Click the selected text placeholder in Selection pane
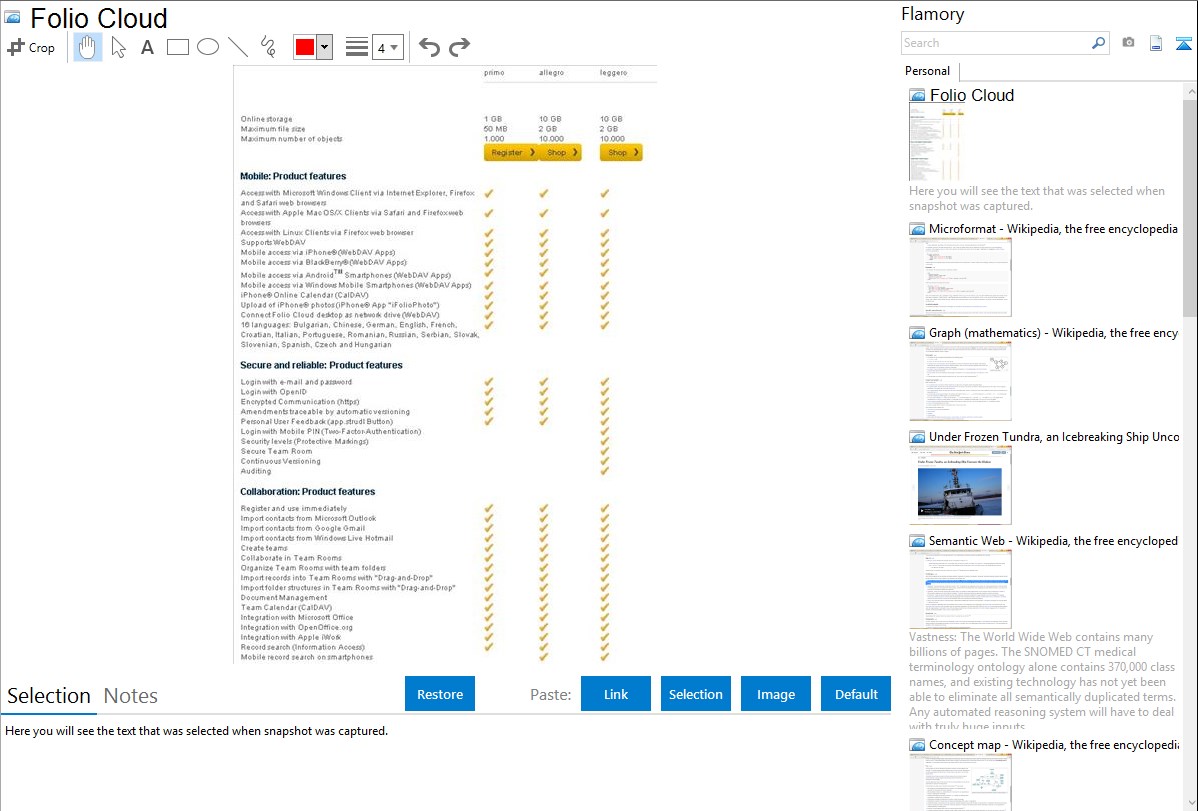1198x811 pixels. point(196,731)
